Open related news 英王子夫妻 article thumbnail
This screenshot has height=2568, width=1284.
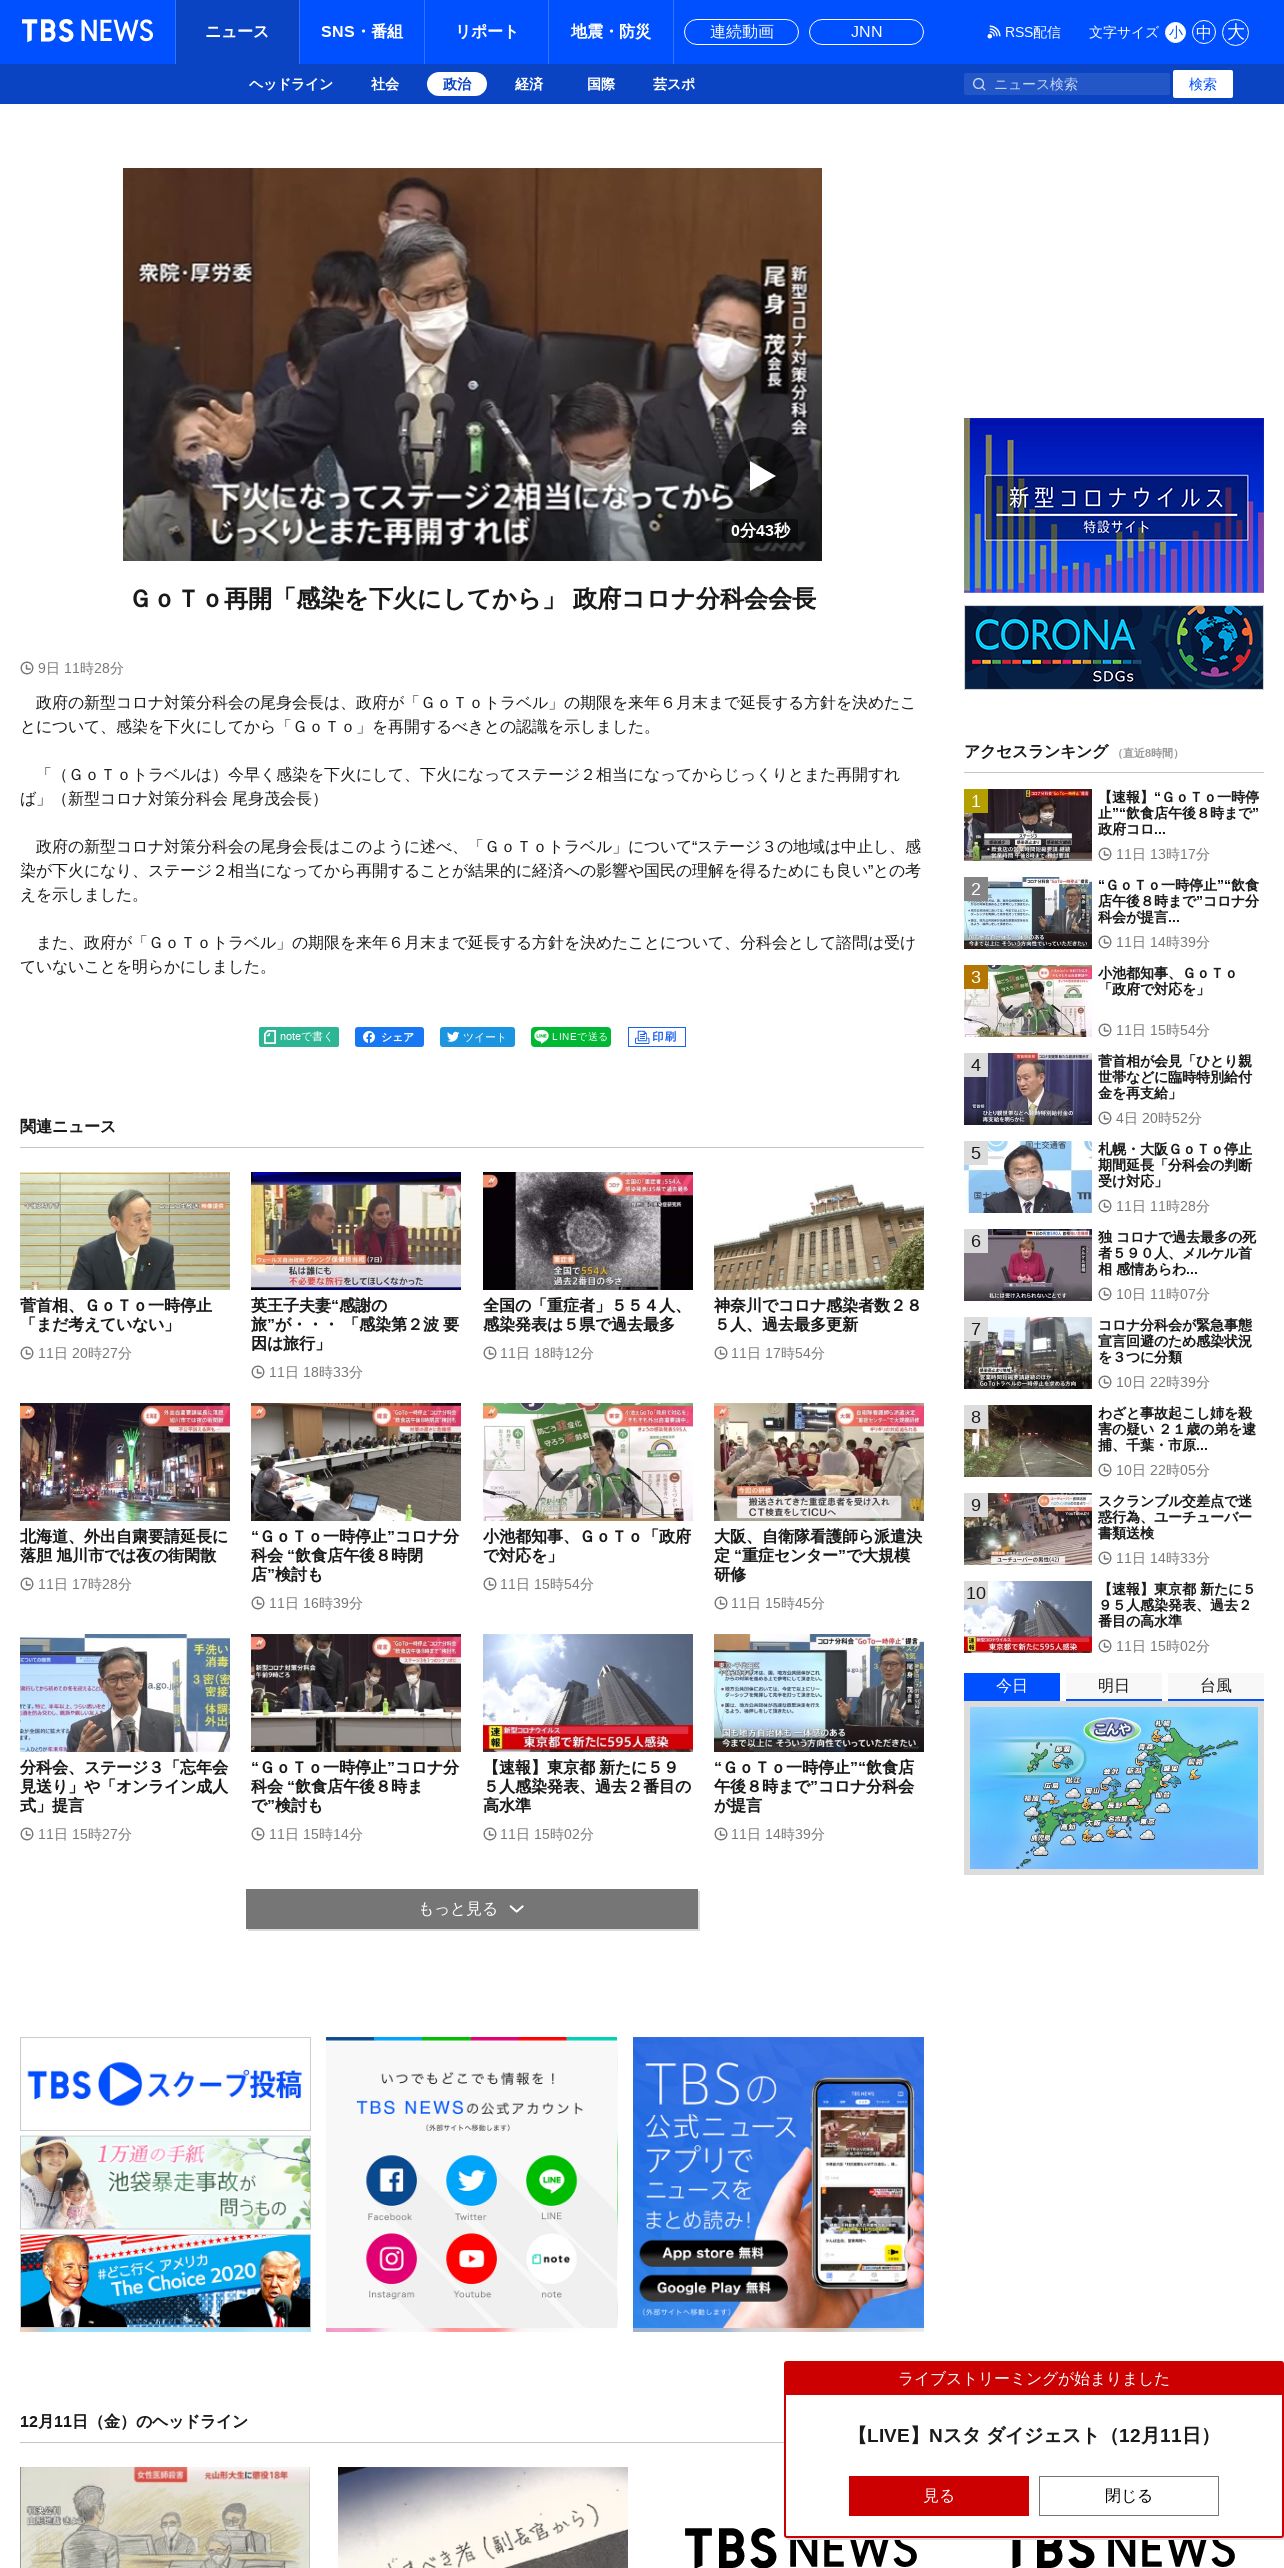pyautogui.click(x=356, y=1231)
